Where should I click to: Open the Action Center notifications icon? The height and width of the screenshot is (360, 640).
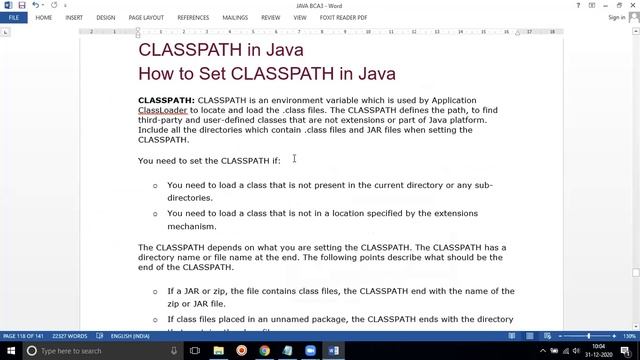[625, 351]
